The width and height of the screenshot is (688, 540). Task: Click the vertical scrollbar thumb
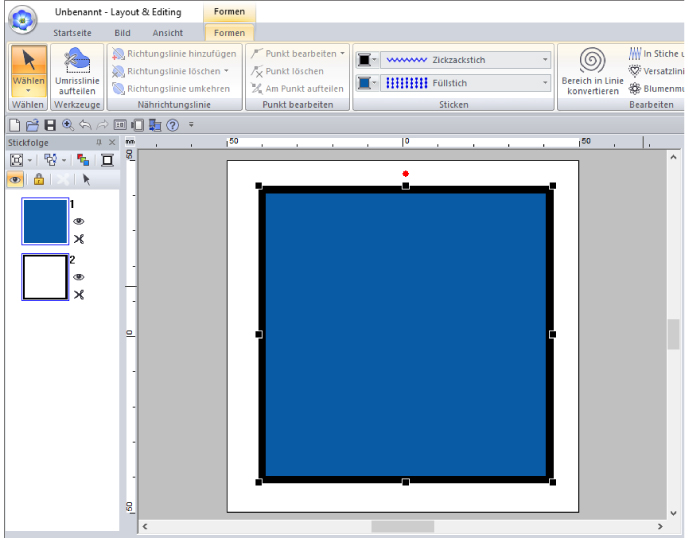(x=674, y=334)
